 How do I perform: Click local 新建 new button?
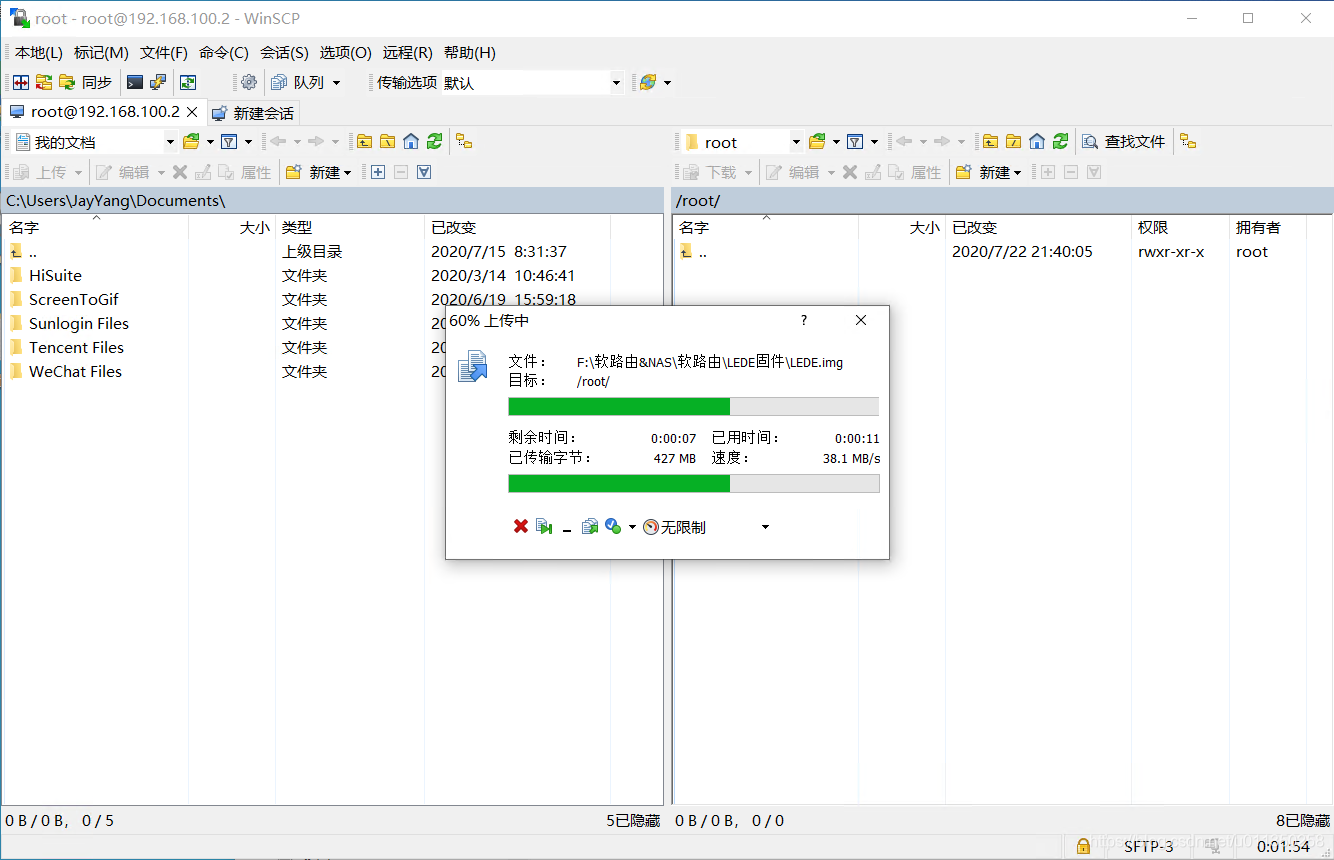point(318,172)
